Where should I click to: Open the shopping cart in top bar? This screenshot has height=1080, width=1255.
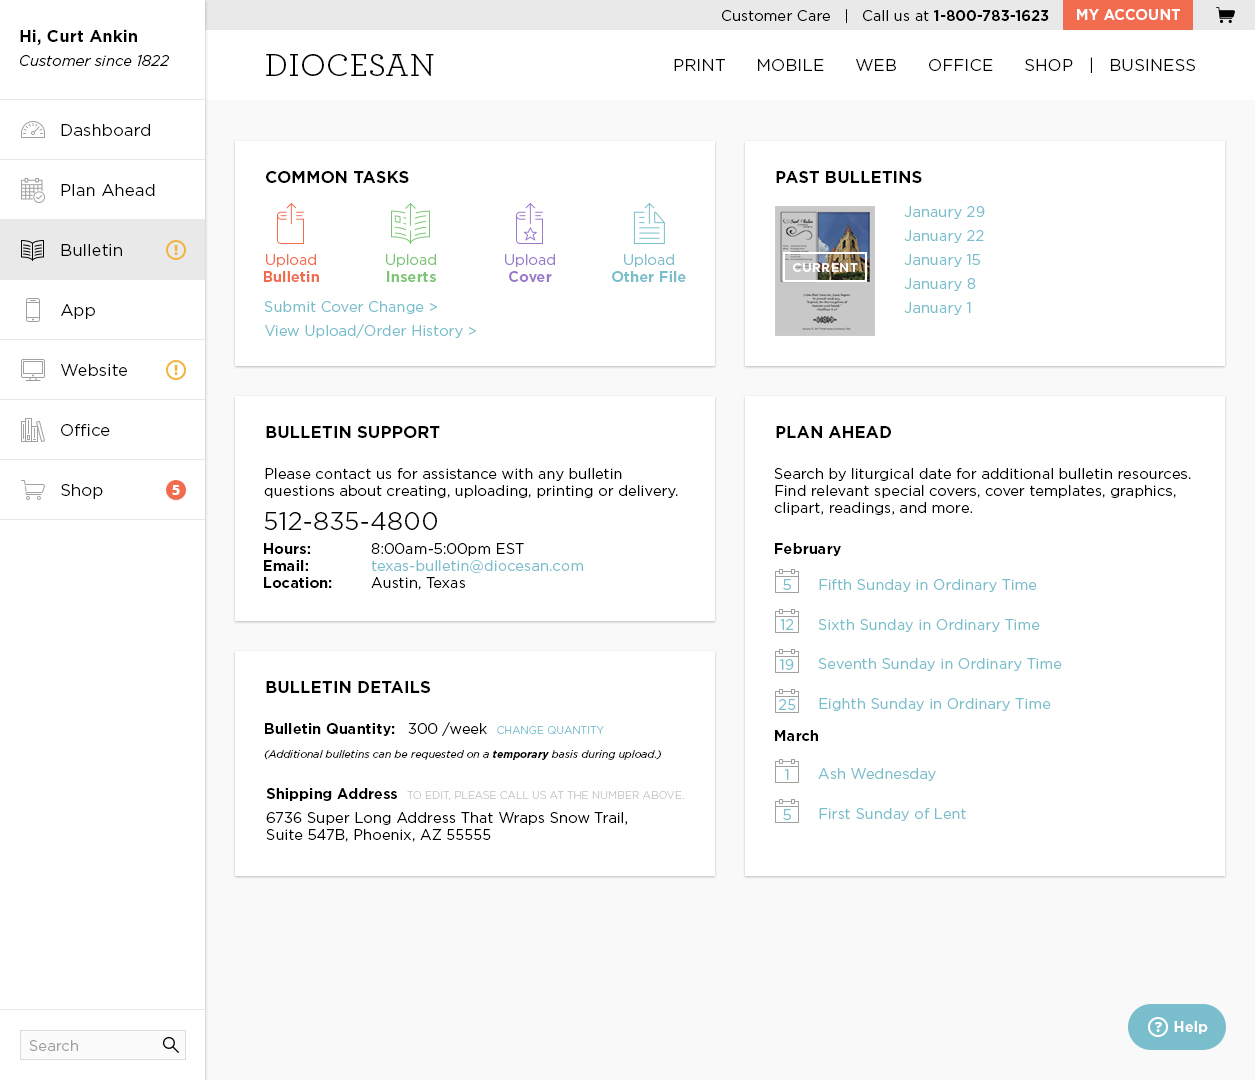[1225, 15]
